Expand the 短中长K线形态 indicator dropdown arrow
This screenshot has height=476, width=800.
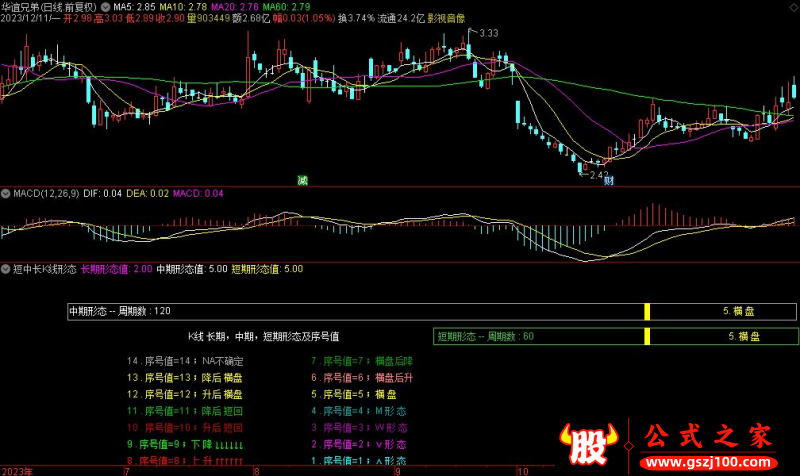pyautogui.click(x=6, y=269)
